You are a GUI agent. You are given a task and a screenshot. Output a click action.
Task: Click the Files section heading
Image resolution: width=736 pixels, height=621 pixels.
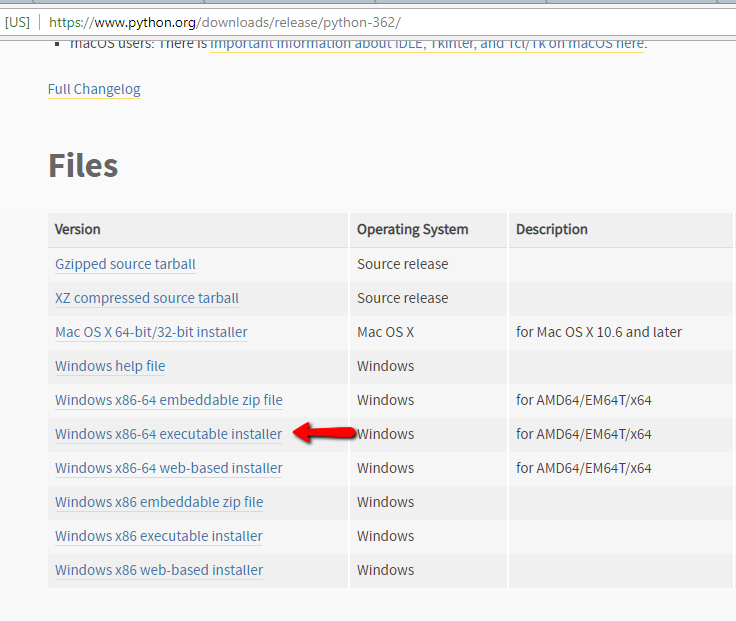point(83,165)
